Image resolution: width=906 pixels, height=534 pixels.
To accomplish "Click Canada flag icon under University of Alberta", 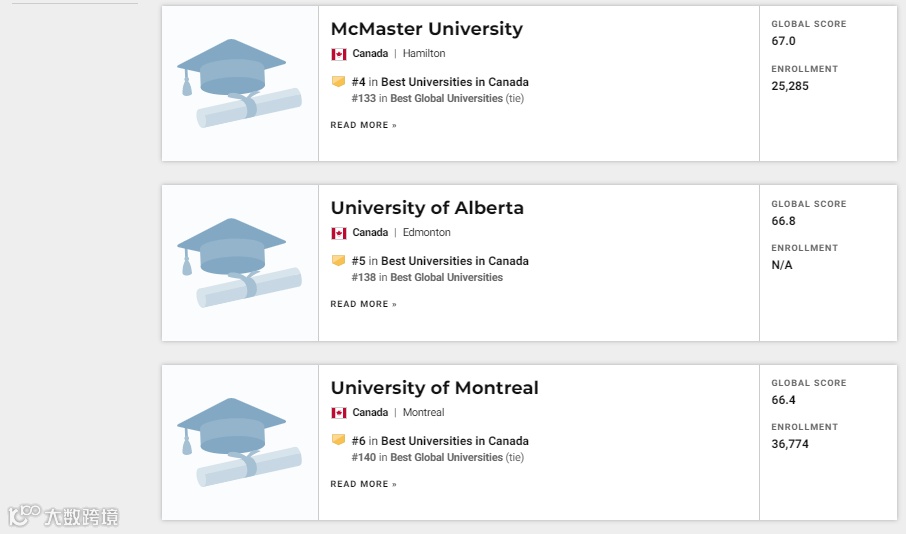I will point(339,233).
